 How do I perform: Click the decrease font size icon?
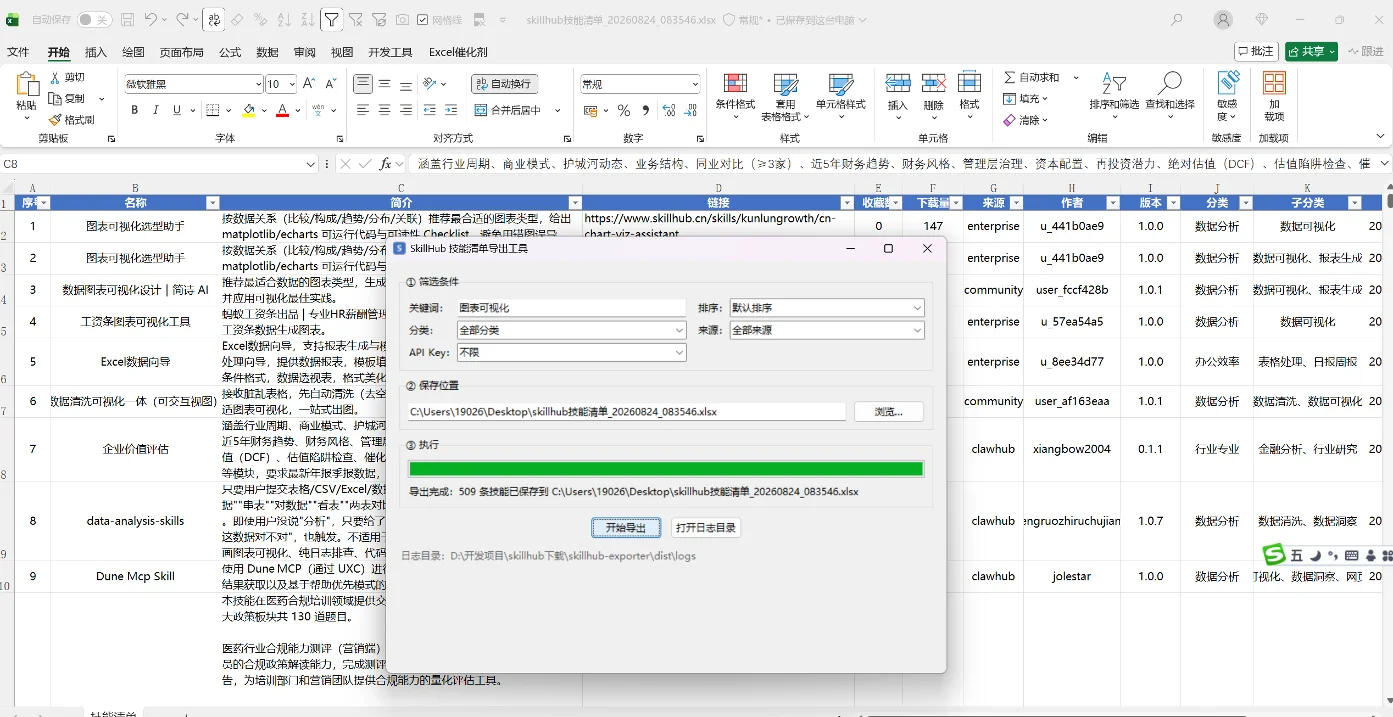click(x=332, y=84)
